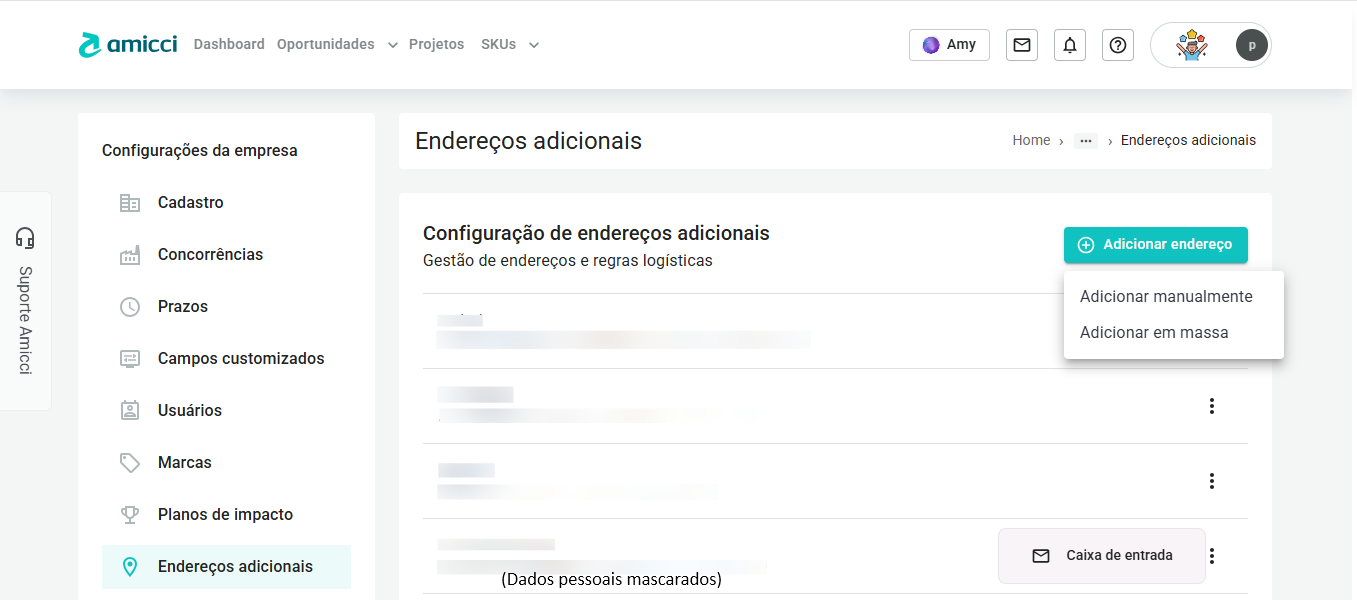Open the user profile avatar
The width and height of the screenshot is (1357, 600).
[x=1251, y=45]
